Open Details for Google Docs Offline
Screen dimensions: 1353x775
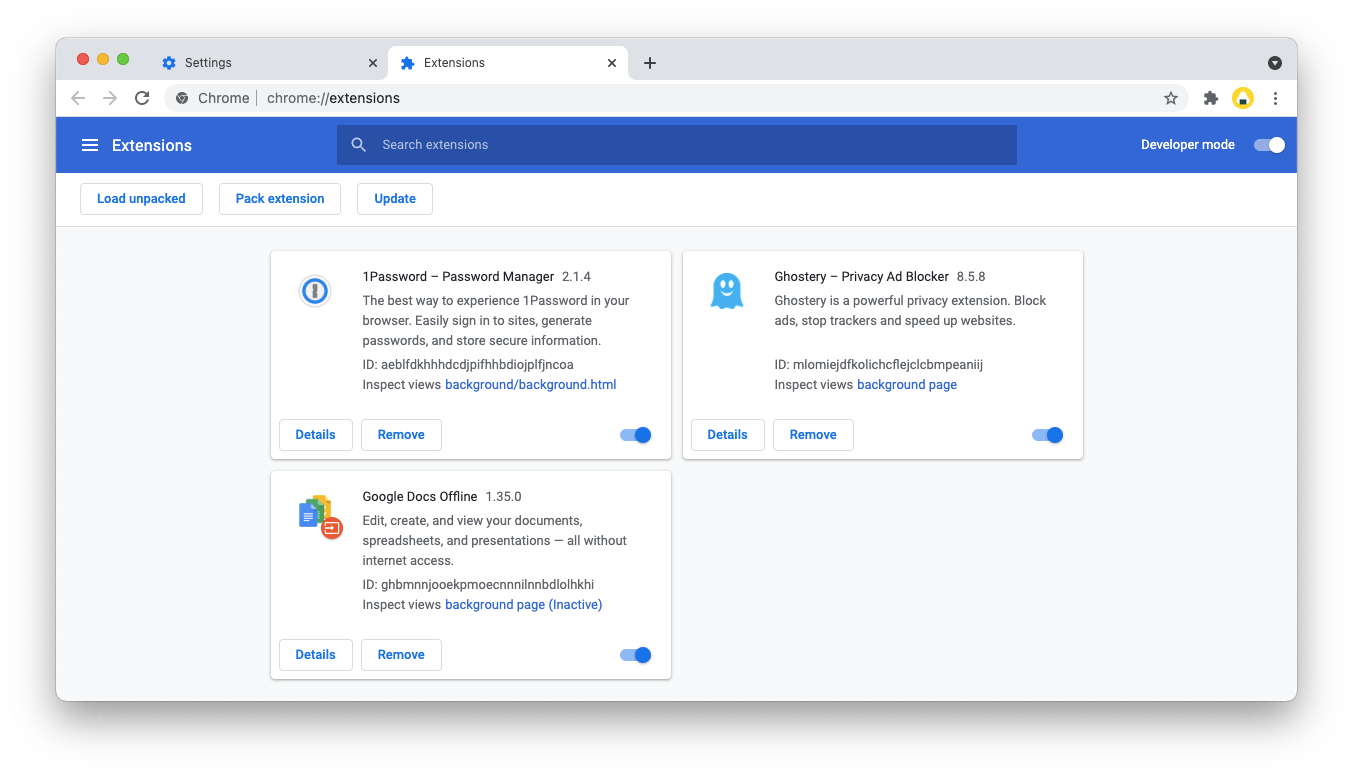[x=316, y=655]
